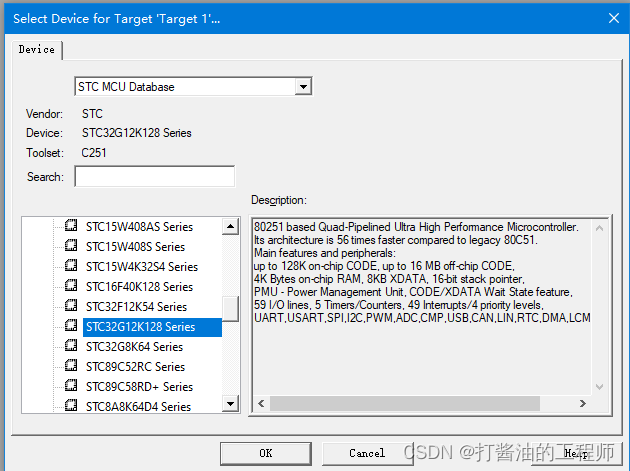Open the STC MCU Database dropdown

(x=303, y=86)
